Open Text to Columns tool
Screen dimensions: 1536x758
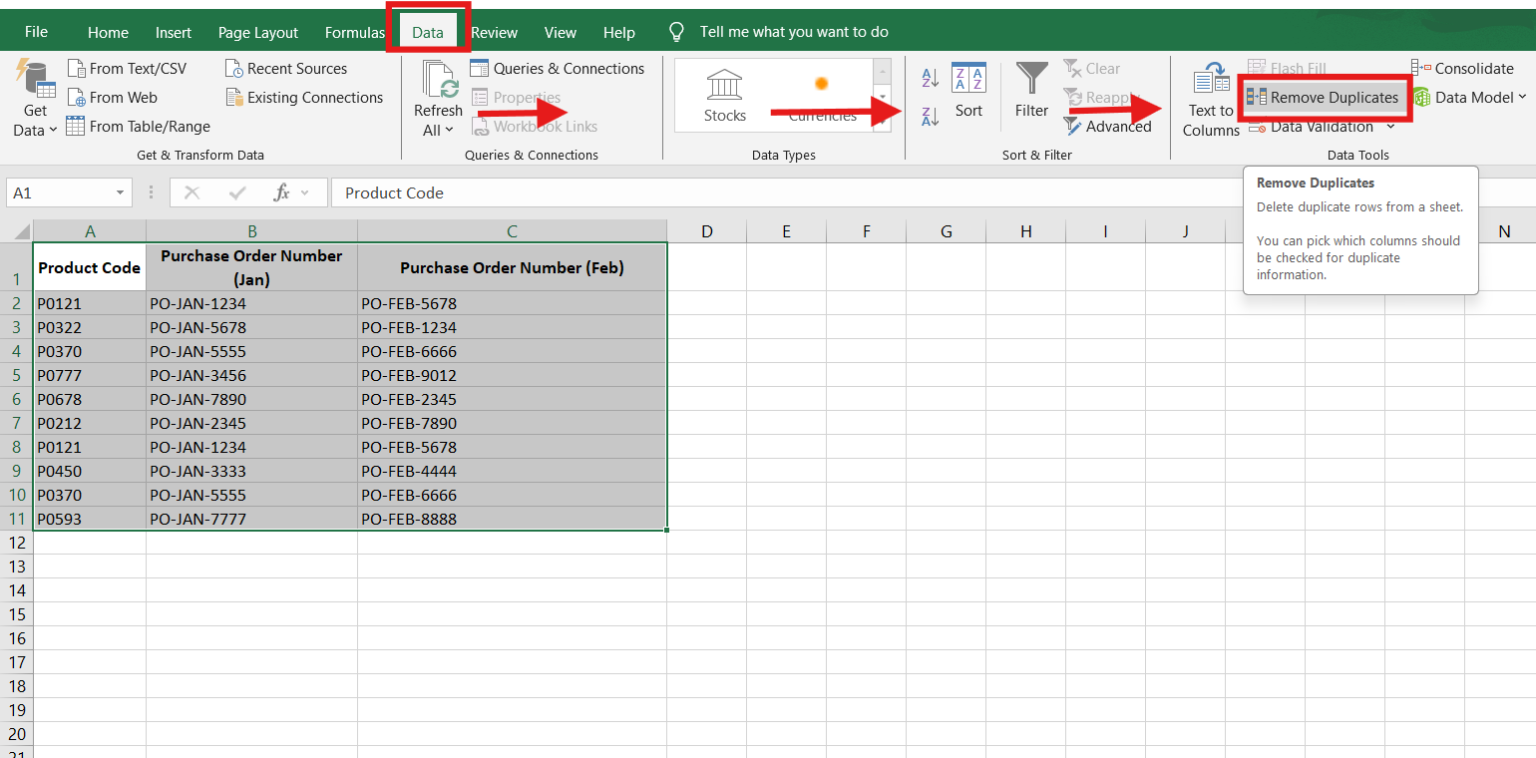1210,98
